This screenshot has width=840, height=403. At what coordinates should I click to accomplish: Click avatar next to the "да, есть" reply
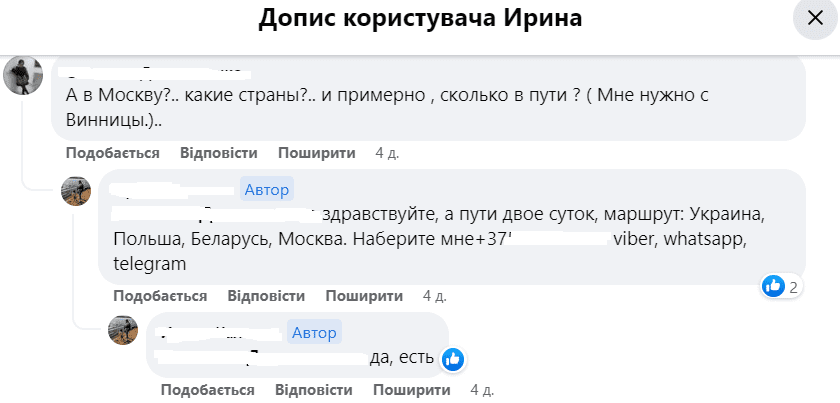[x=123, y=330]
